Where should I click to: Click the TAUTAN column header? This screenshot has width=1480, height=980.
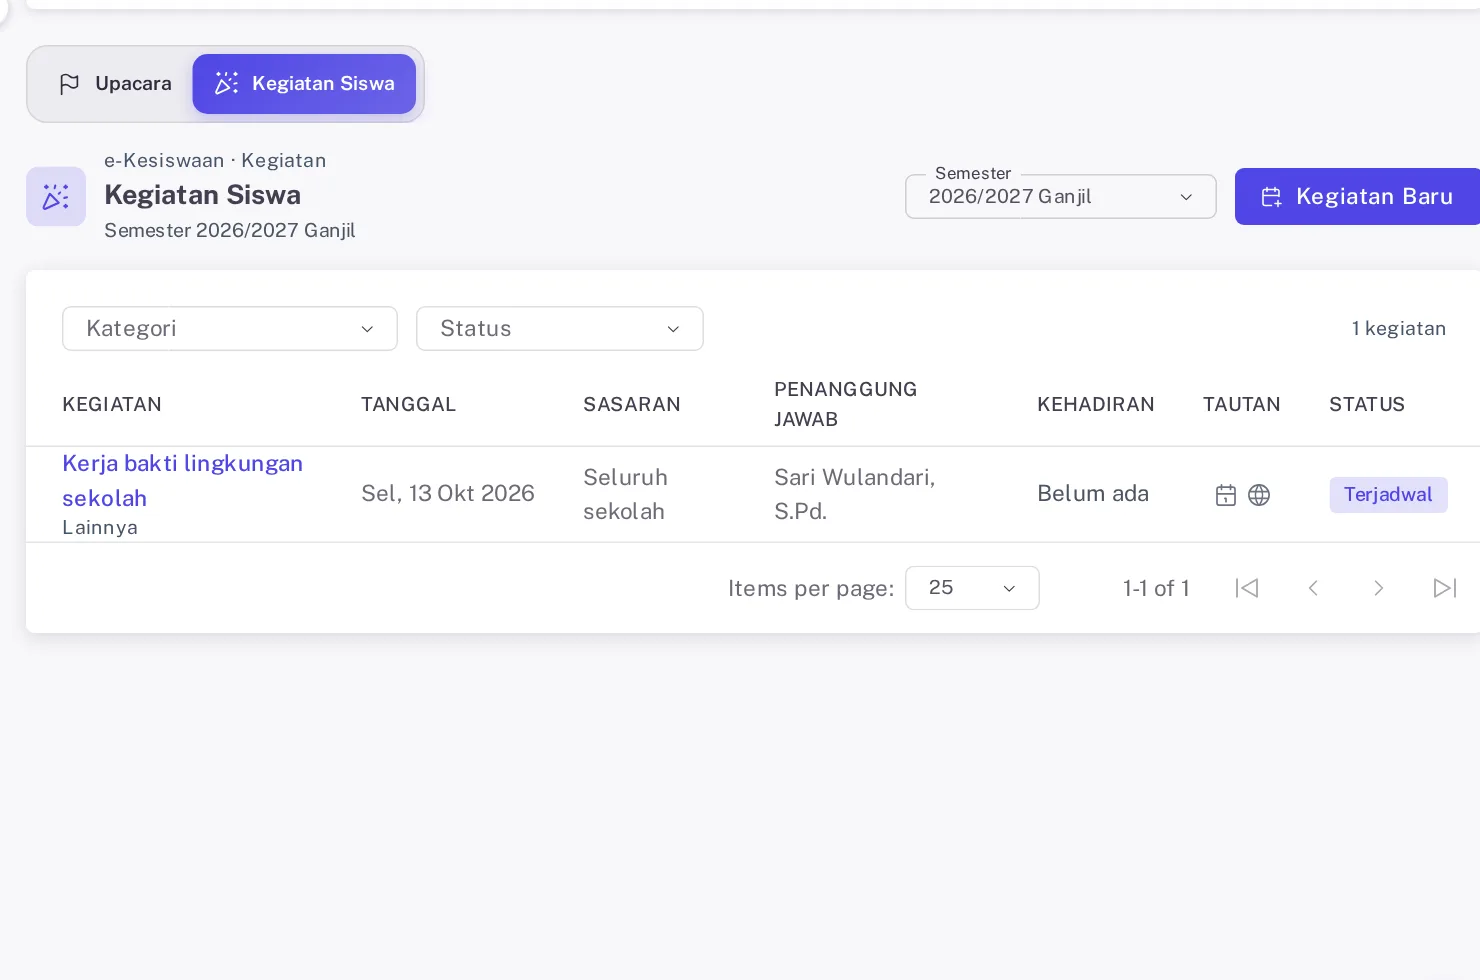click(1241, 404)
